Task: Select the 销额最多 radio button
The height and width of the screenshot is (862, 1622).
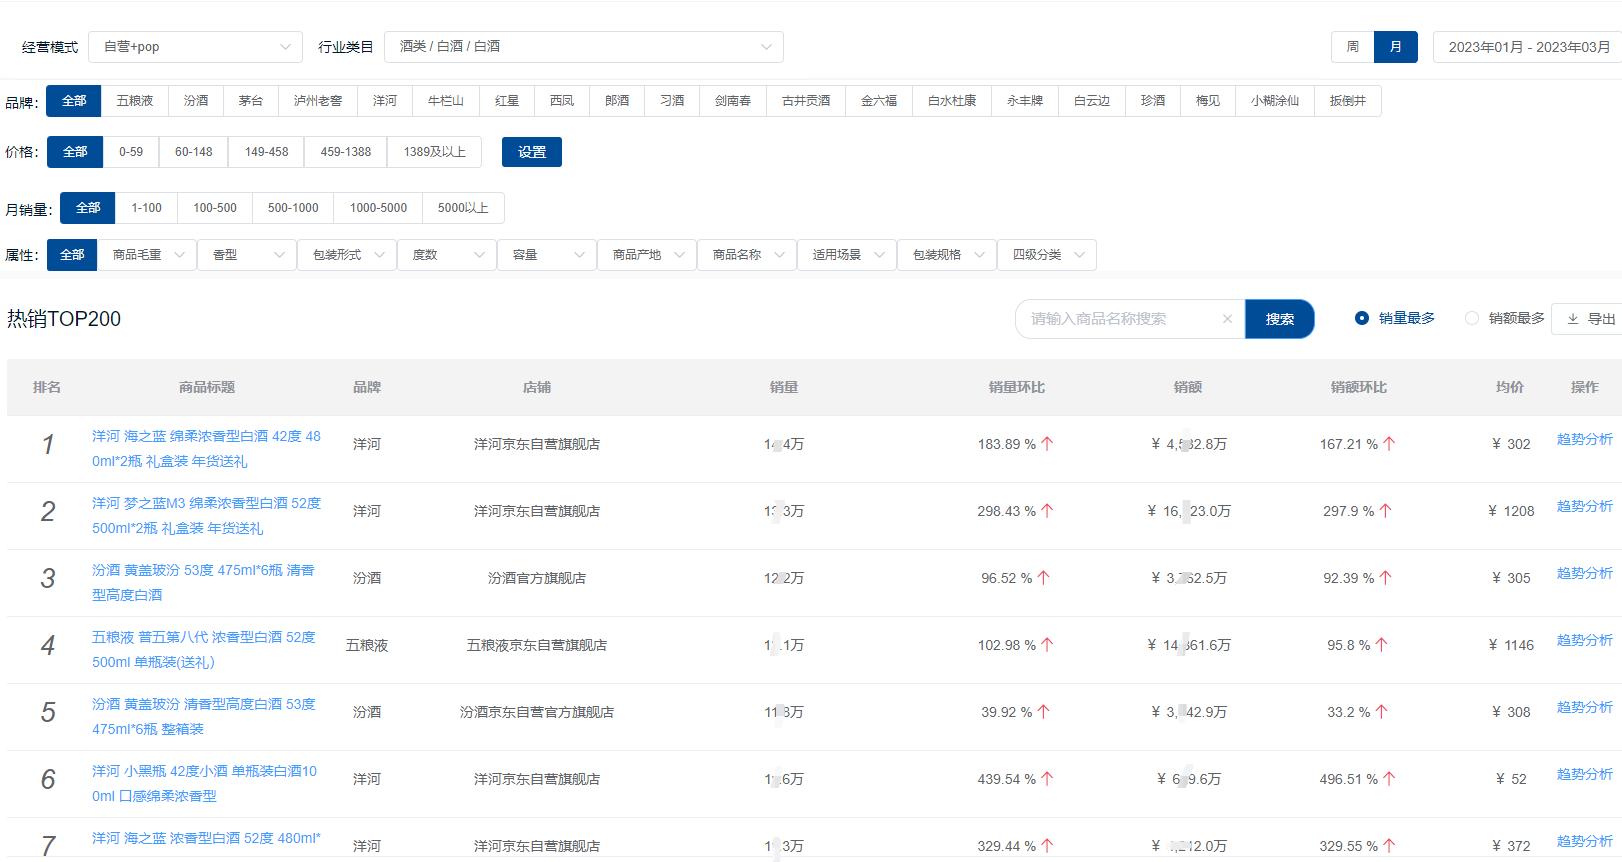Action: (x=1471, y=318)
